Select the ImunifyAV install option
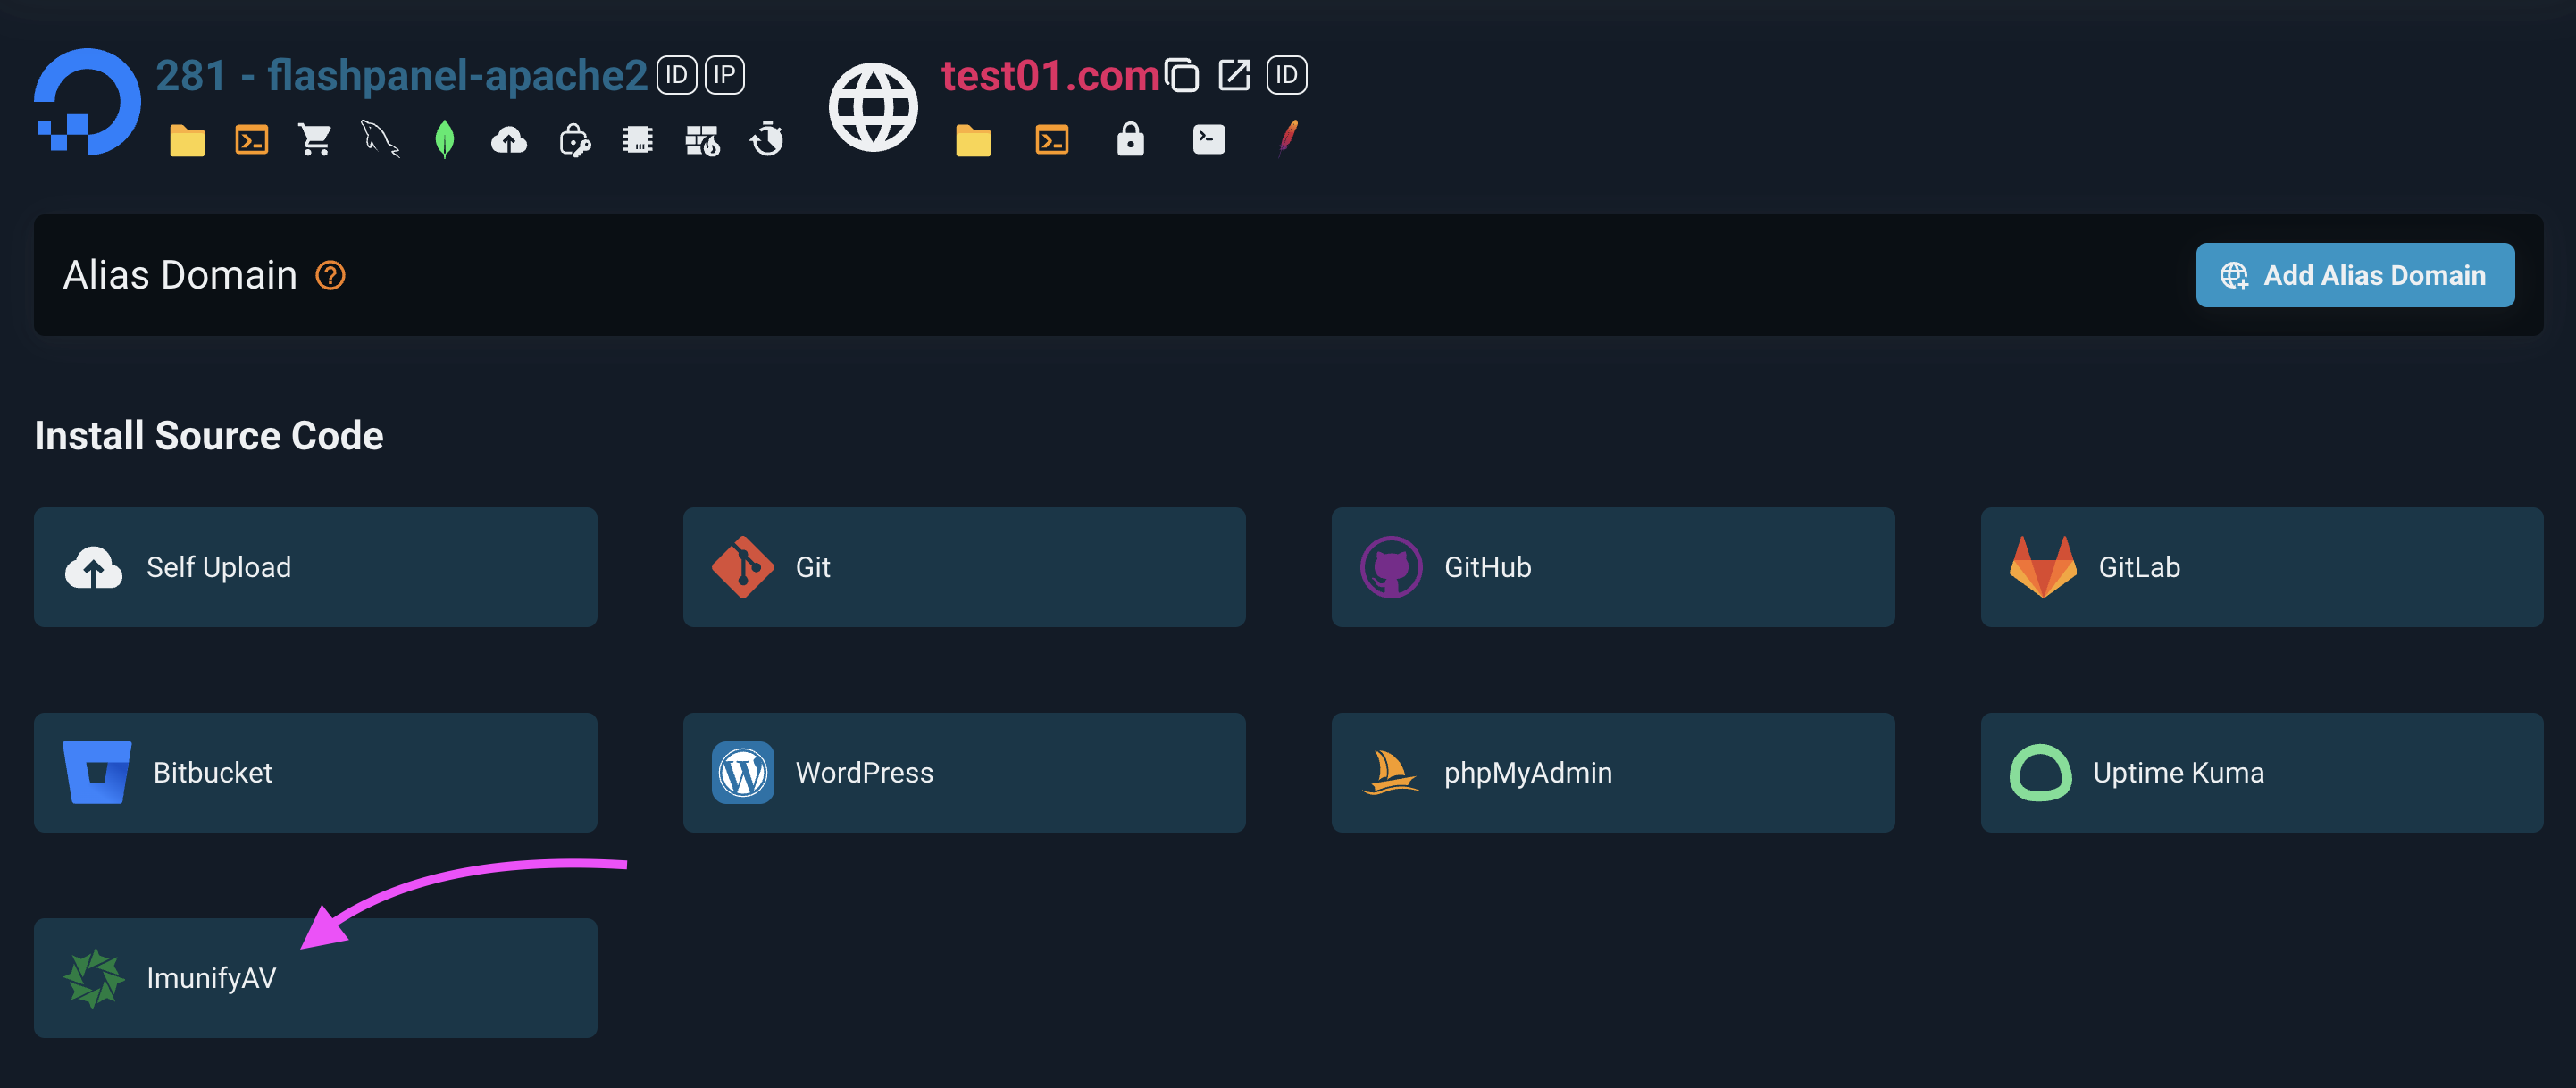2576x1088 pixels. point(315,978)
